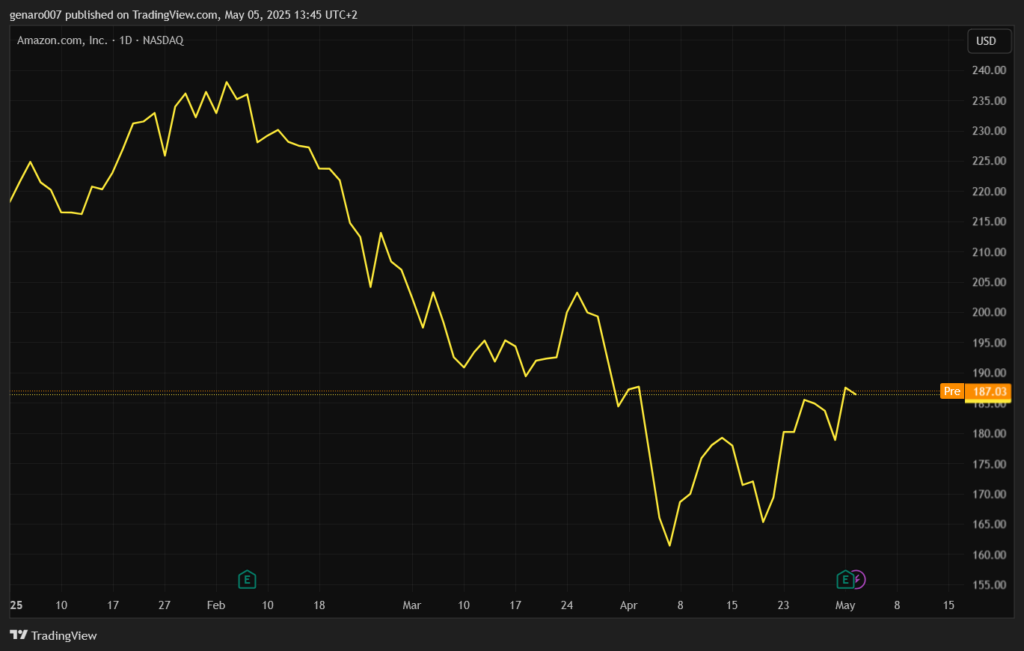The width and height of the screenshot is (1024, 651).
Task: Click the 'May' label on the date axis
Action: click(845, 605)
